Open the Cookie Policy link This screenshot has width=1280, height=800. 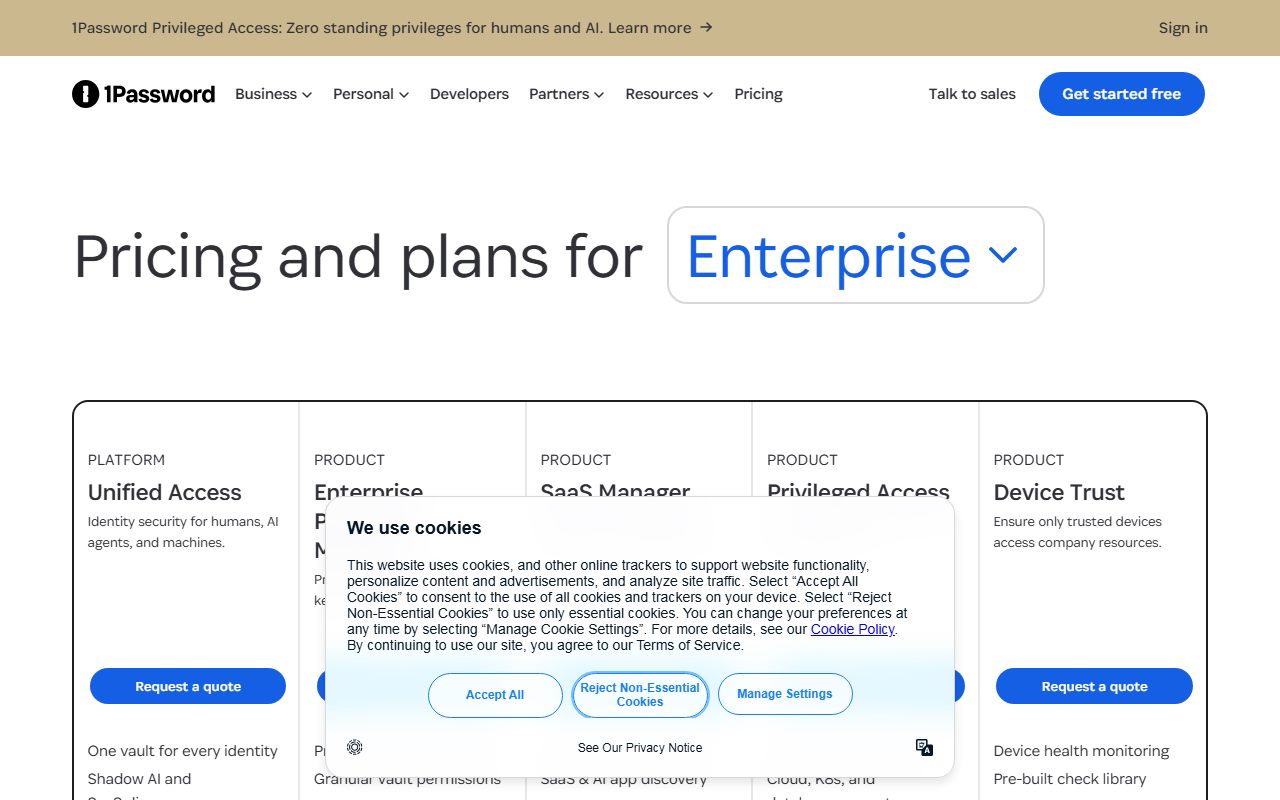click(853, 629)
